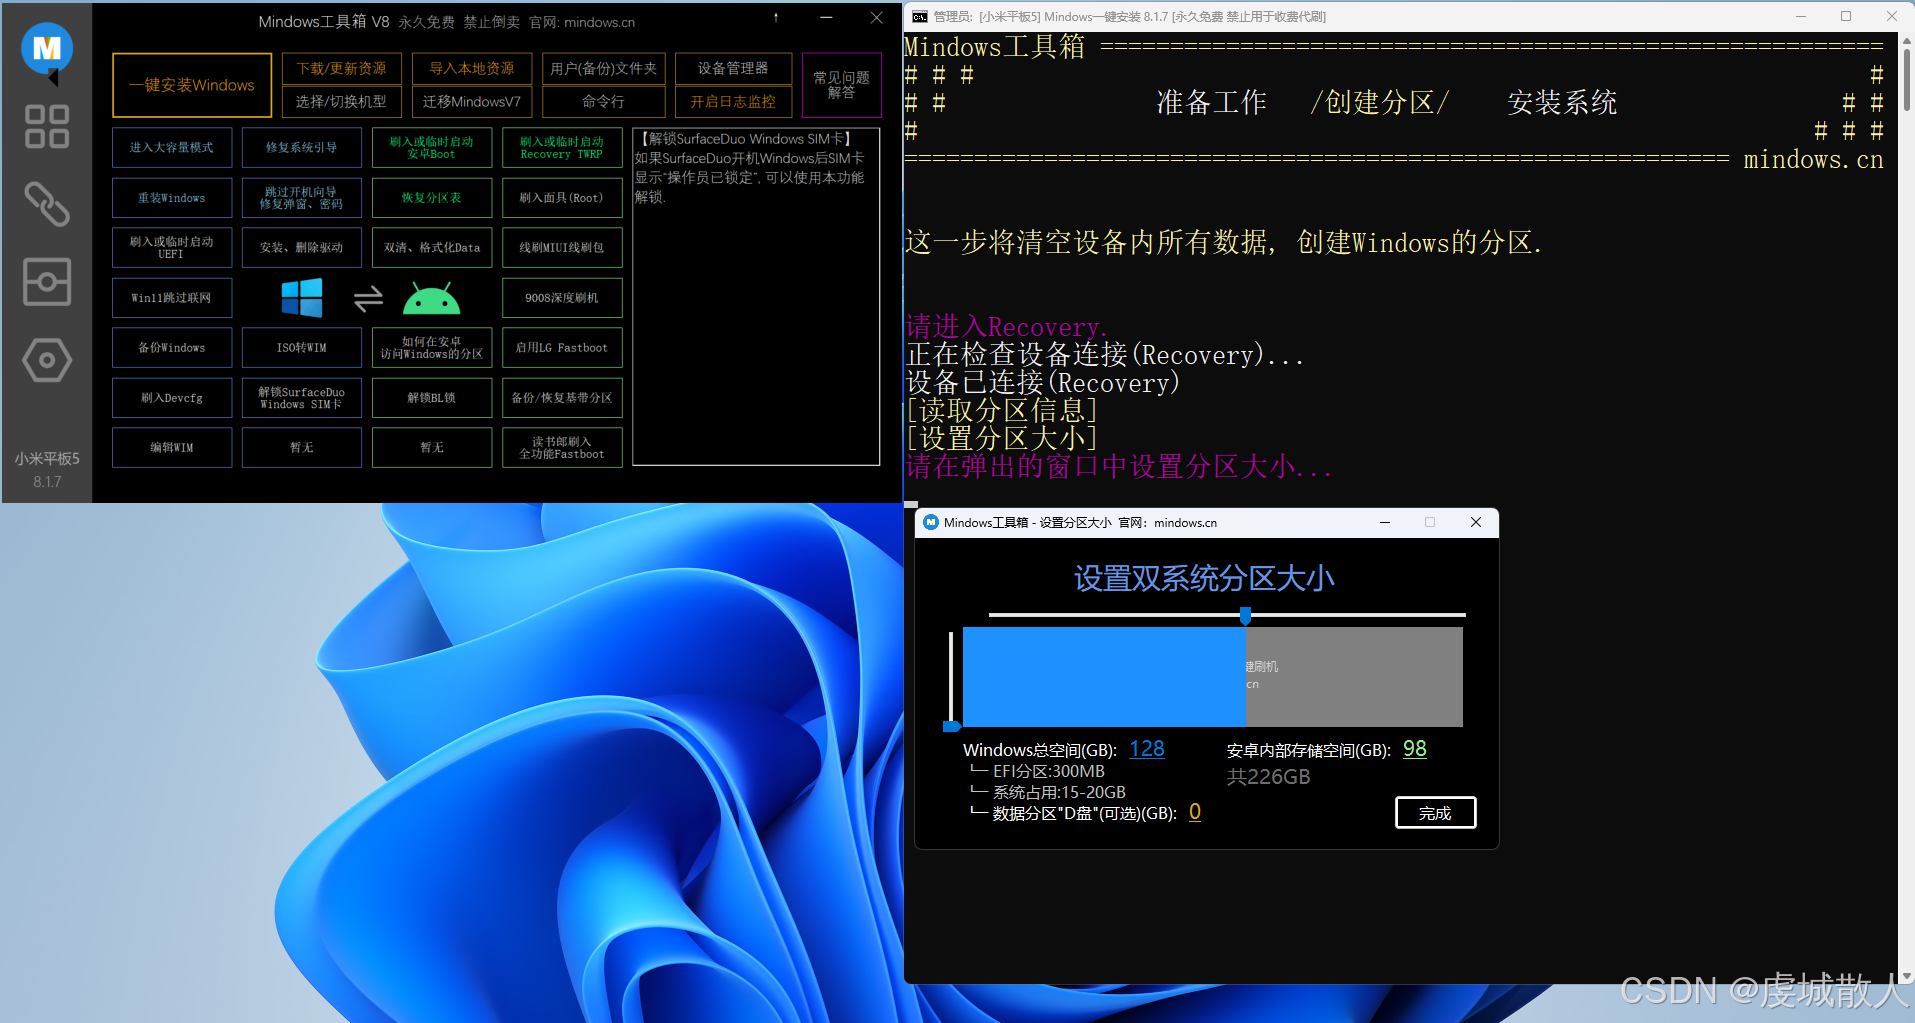
Task: Click 刷入或临时启动 安卓Boot button
Action: (432, 147)
